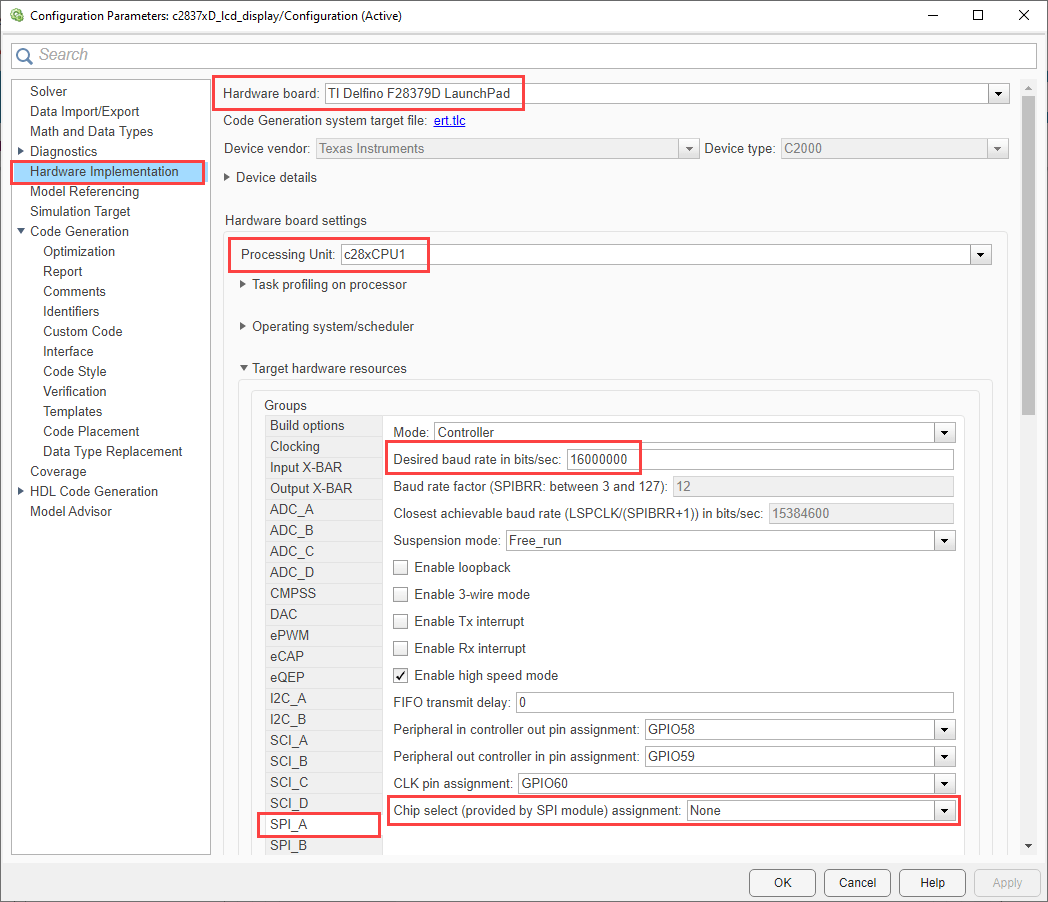This screenshot has height=902, width=1048.
Task: Select Solver in the left pane
Action: click(x=48, y=92)
